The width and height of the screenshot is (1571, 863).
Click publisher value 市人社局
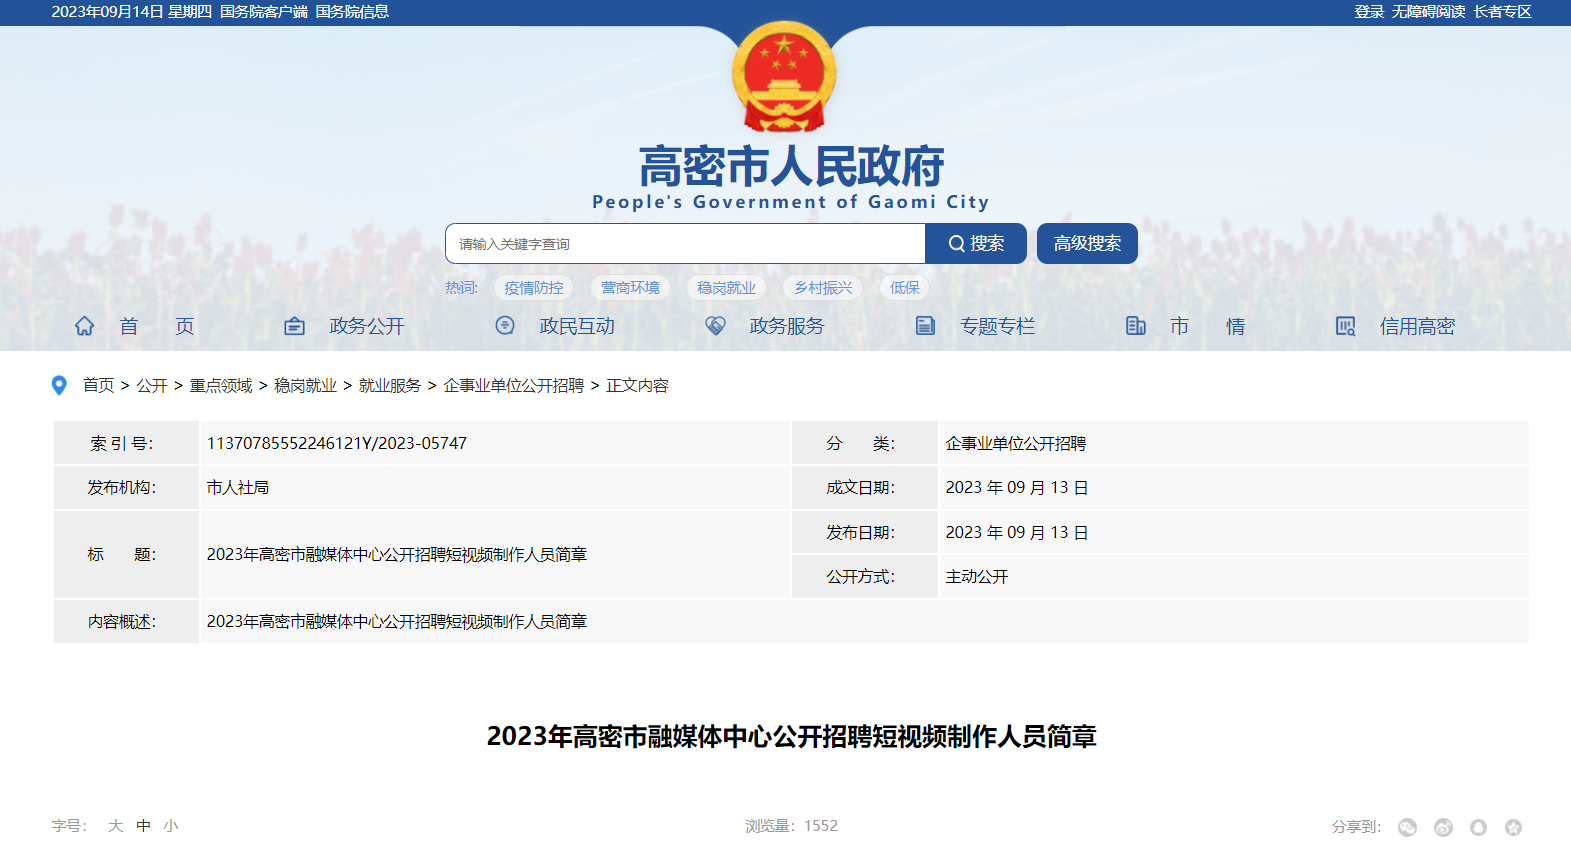coord(238,488)
